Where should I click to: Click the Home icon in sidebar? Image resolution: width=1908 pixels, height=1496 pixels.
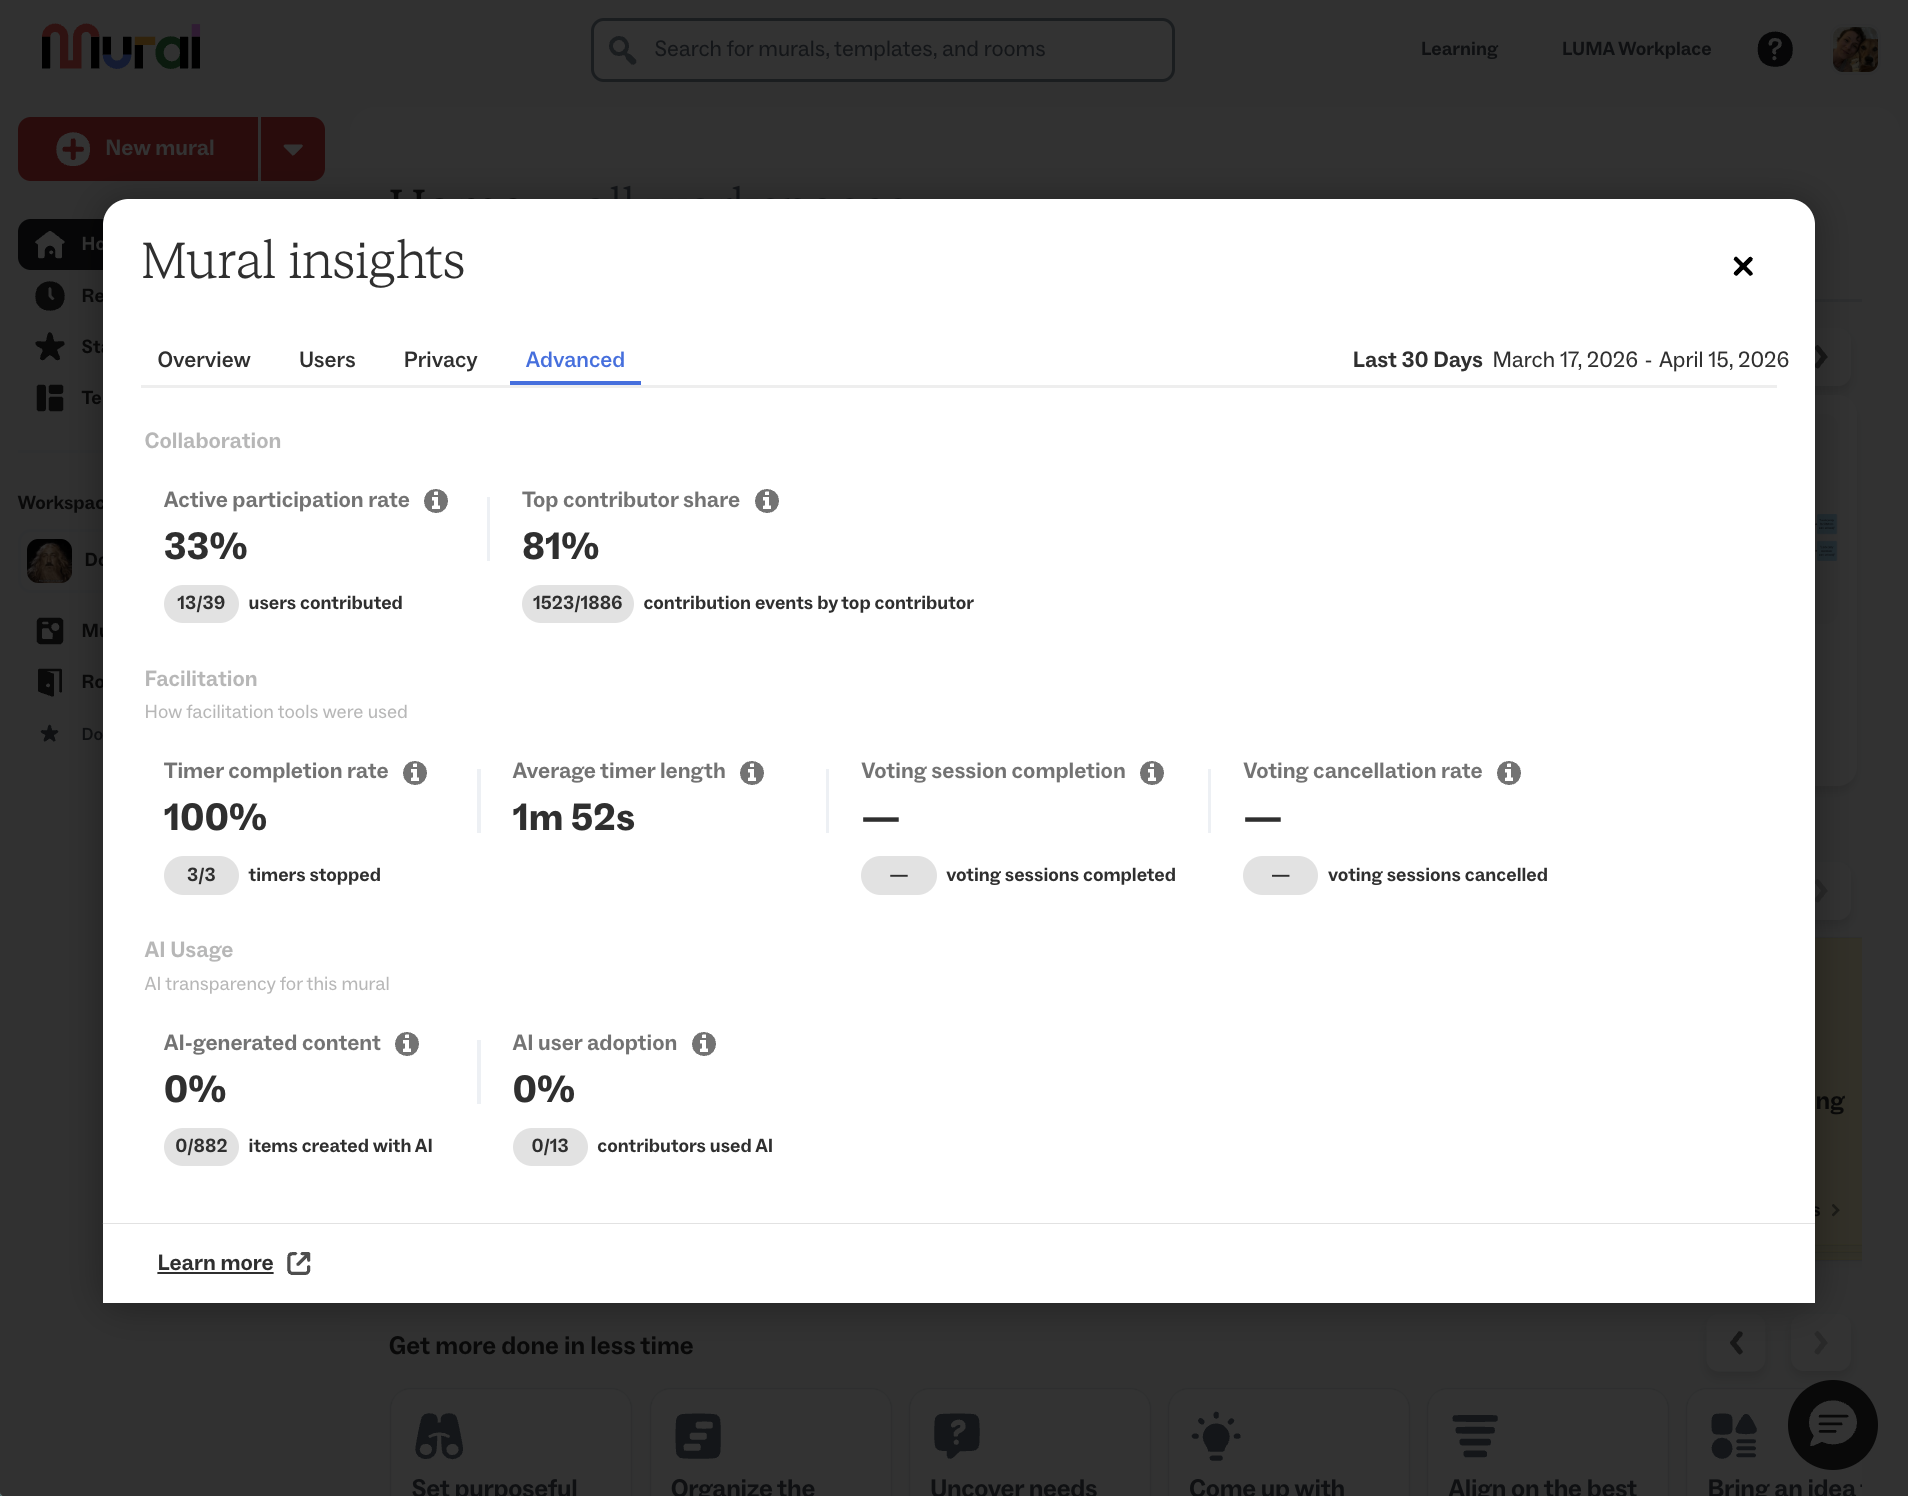[50, 244]
